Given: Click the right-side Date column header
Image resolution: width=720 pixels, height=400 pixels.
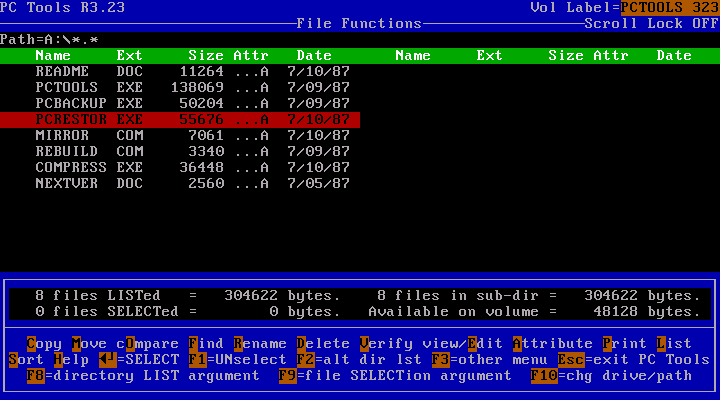Looking at the screenshot, I should click(x=674, y=56).
